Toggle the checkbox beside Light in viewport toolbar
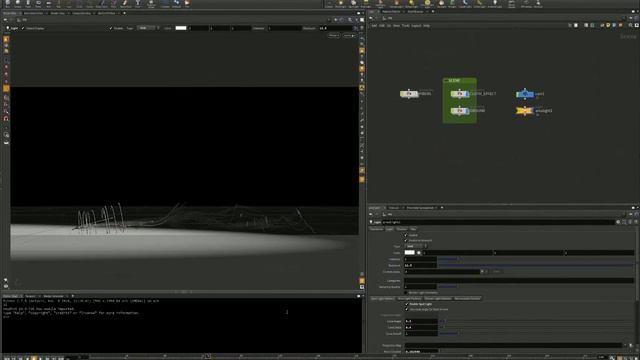The height and width of the screenshot is (360, 640). (23, 28)
